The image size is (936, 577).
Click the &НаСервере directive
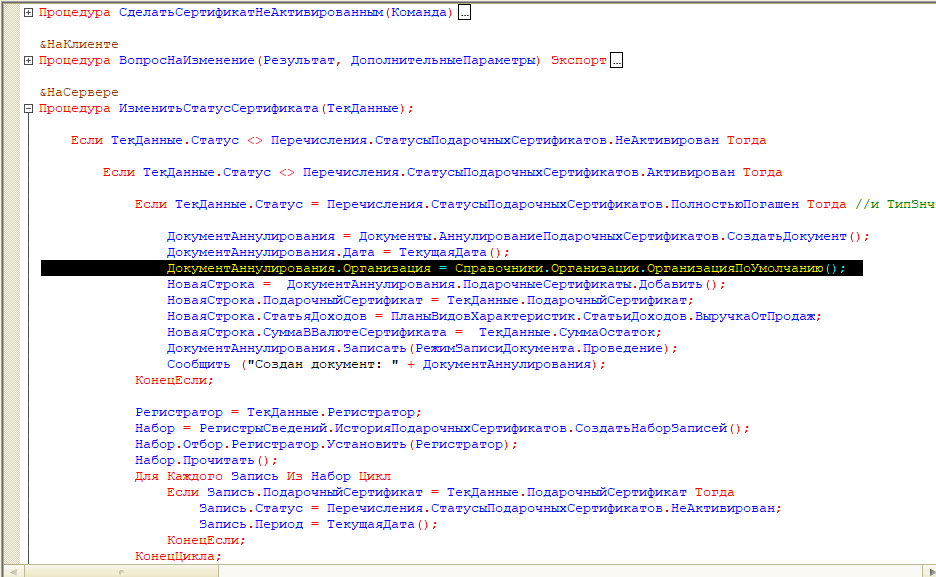click(x=79, y=92)
